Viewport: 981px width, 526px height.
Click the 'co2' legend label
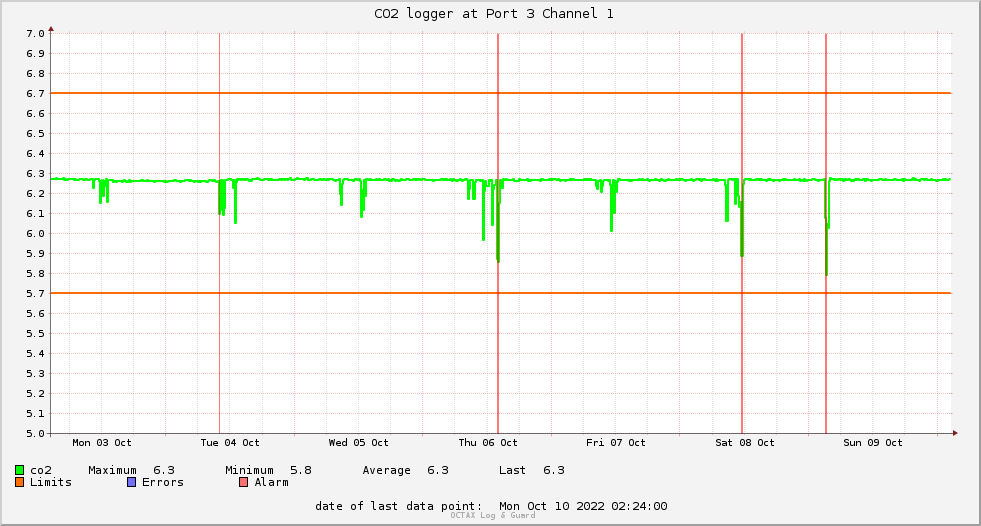click(x=41, y=470)
